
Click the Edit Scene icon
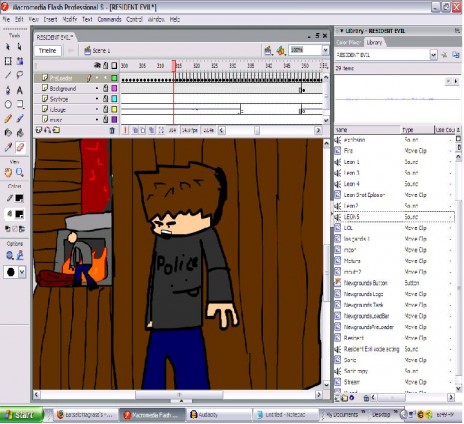point(268,51)
